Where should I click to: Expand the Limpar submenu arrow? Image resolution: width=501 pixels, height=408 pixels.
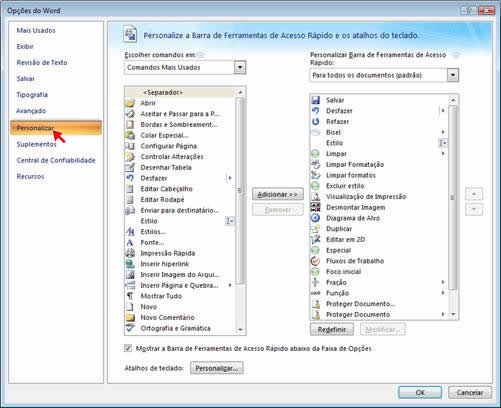click(443, 154)
